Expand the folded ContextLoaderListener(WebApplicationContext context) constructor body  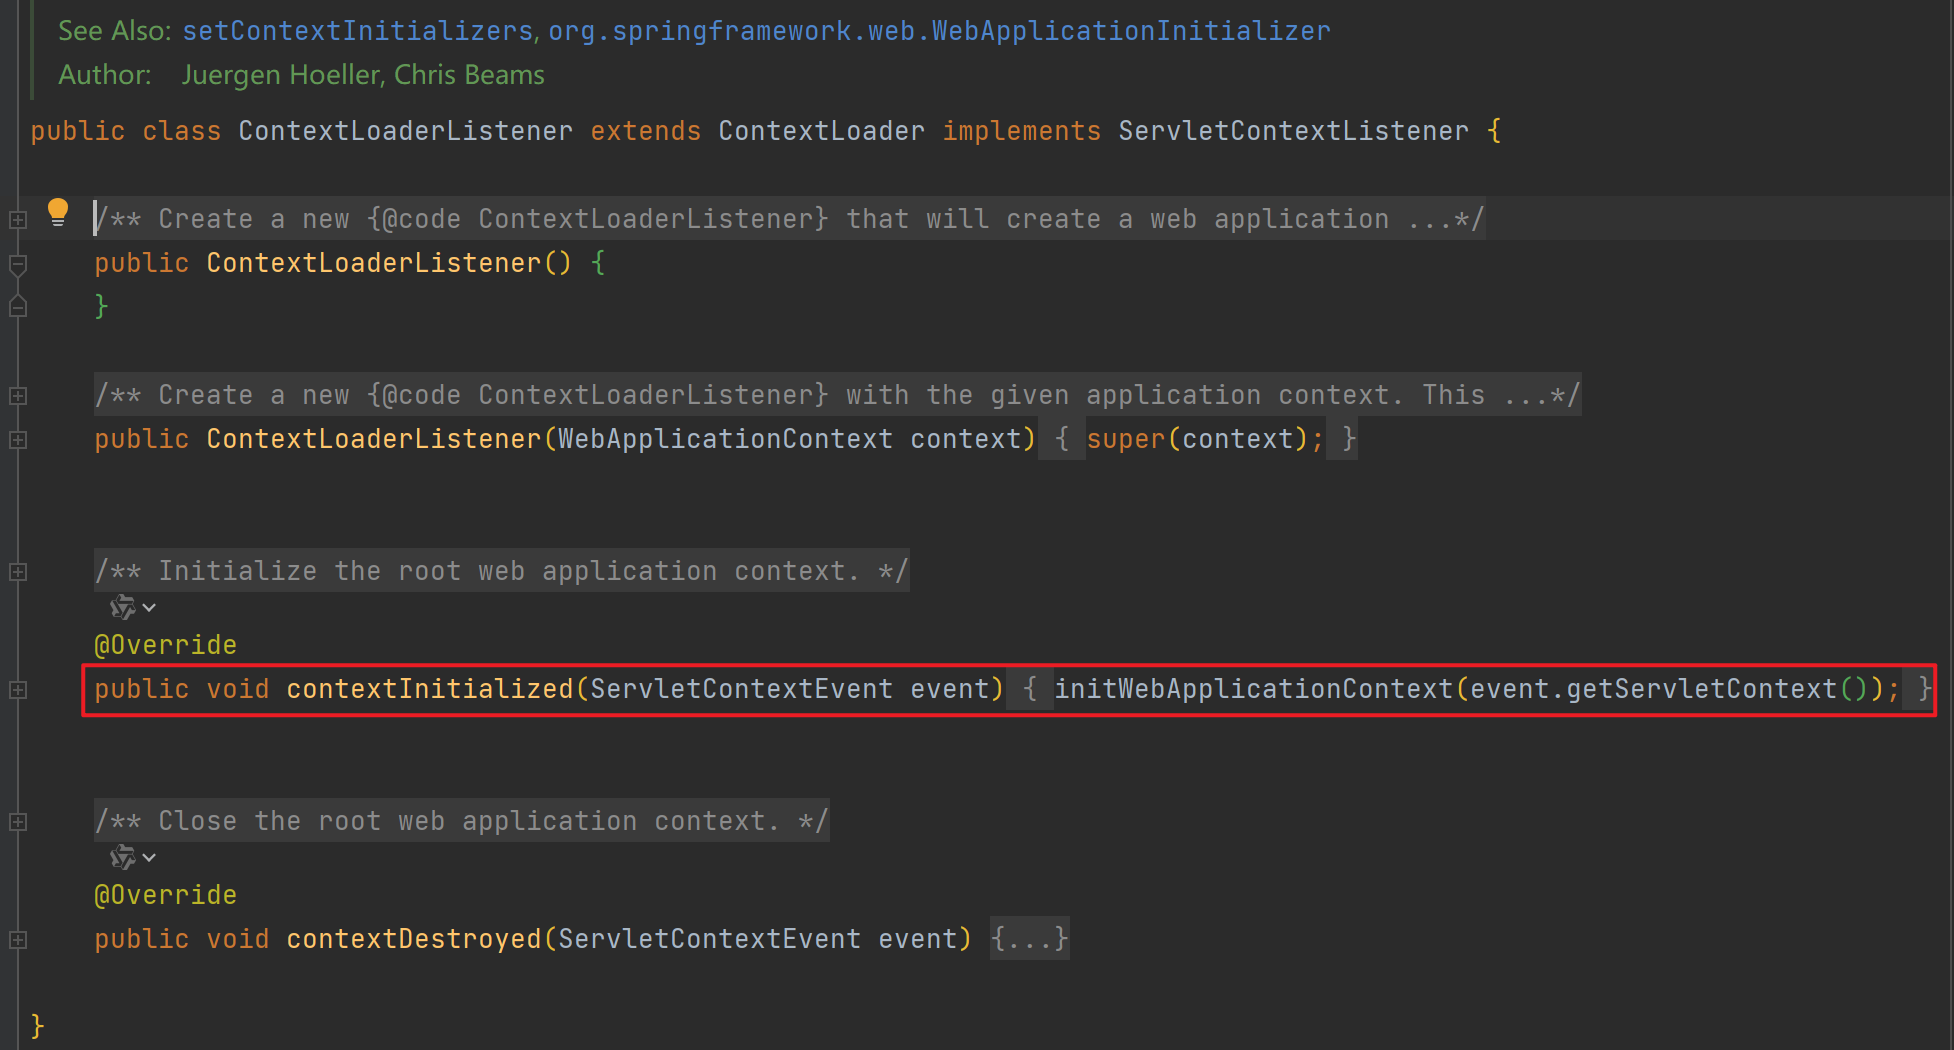pyautogui.click(x=18, y=439)
